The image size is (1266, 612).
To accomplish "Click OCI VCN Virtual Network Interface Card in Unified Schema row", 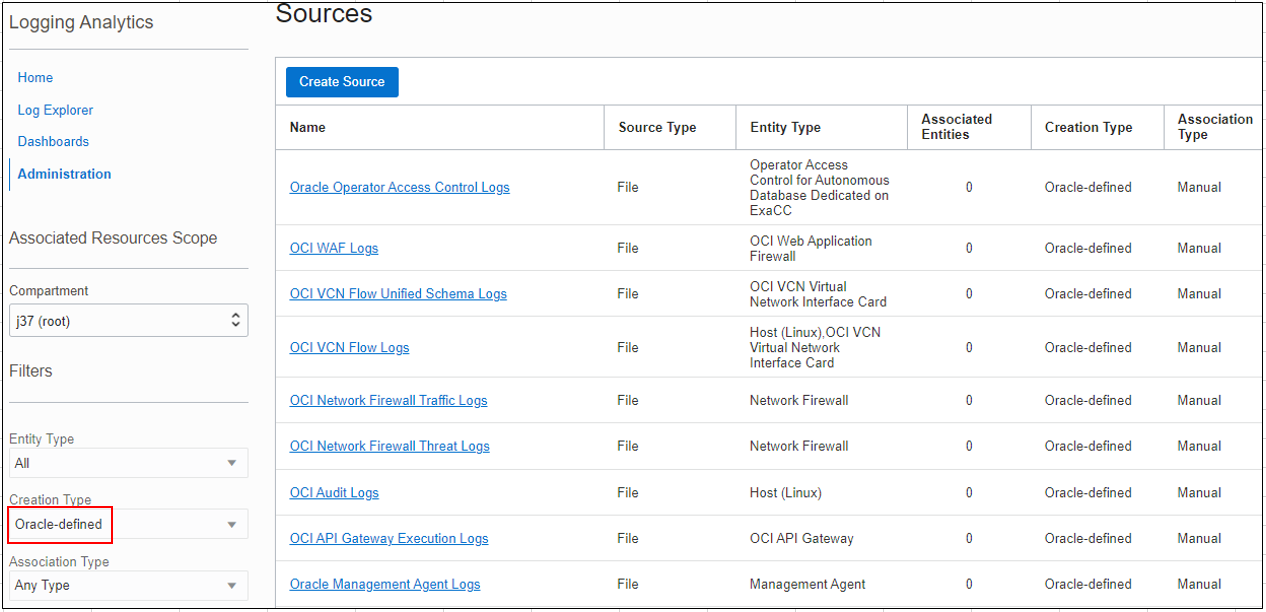I will pos(818,294).
